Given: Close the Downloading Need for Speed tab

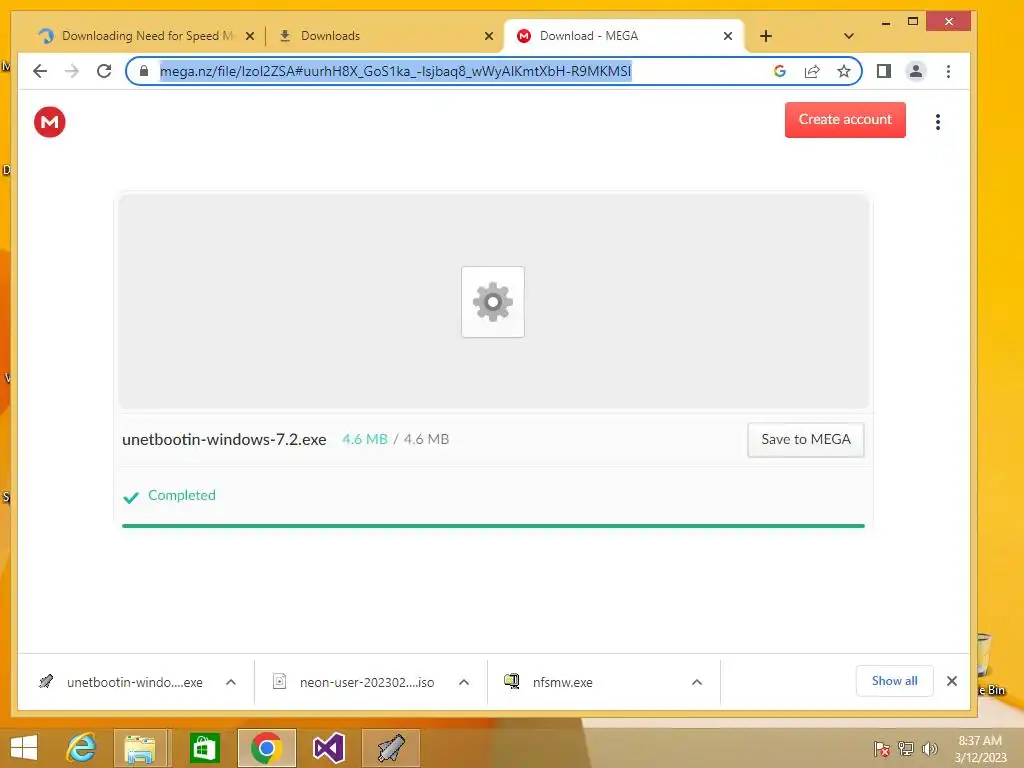Looking at the screenshot, I should [x=249, y=36].
